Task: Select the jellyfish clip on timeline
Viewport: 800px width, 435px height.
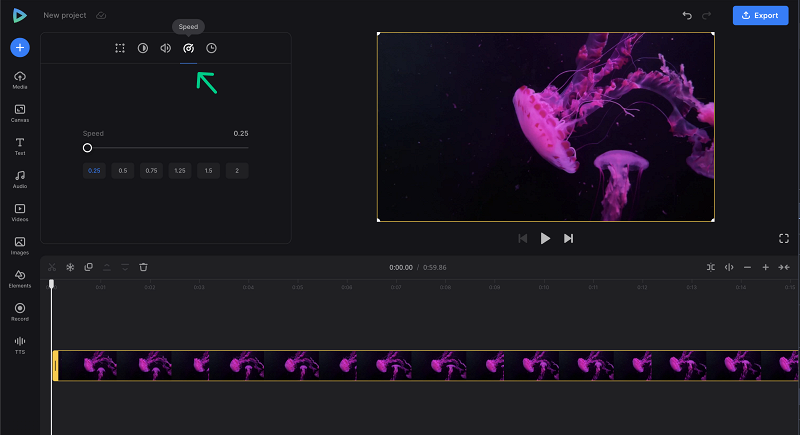Action: tap(428, 365)
